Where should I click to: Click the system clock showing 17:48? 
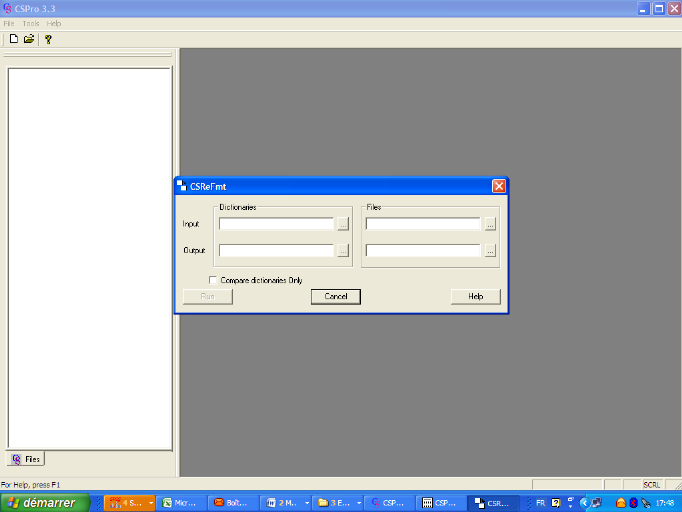coord(665,503)
